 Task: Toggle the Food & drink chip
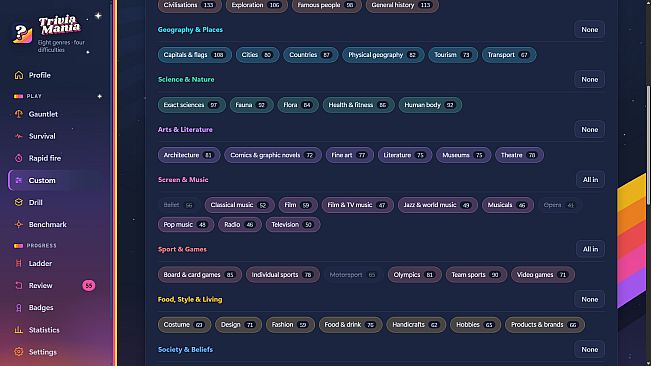pos(350,325)
